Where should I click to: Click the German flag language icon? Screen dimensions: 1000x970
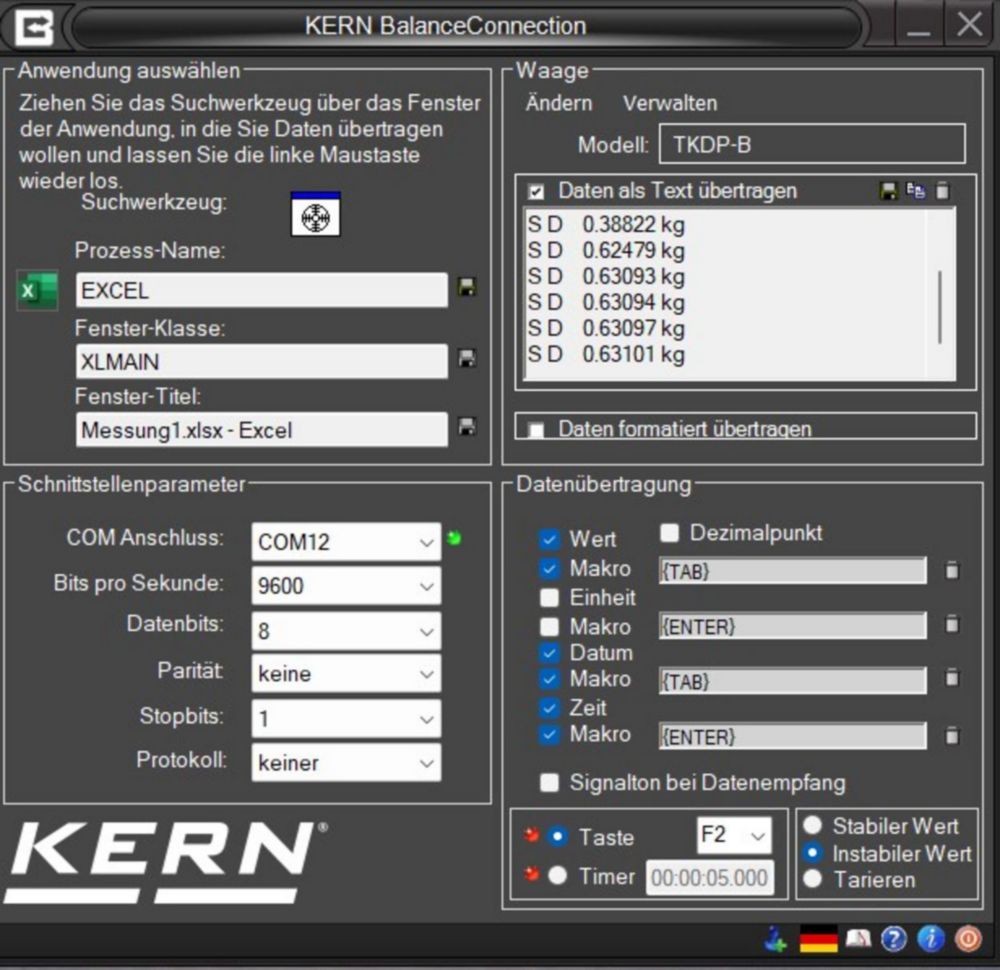(818, 939)
